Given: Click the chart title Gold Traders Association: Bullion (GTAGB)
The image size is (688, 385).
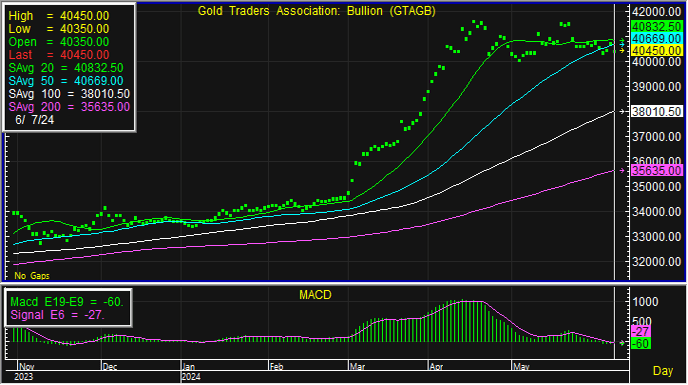Looking at the screenshot, I should point(316,11).
